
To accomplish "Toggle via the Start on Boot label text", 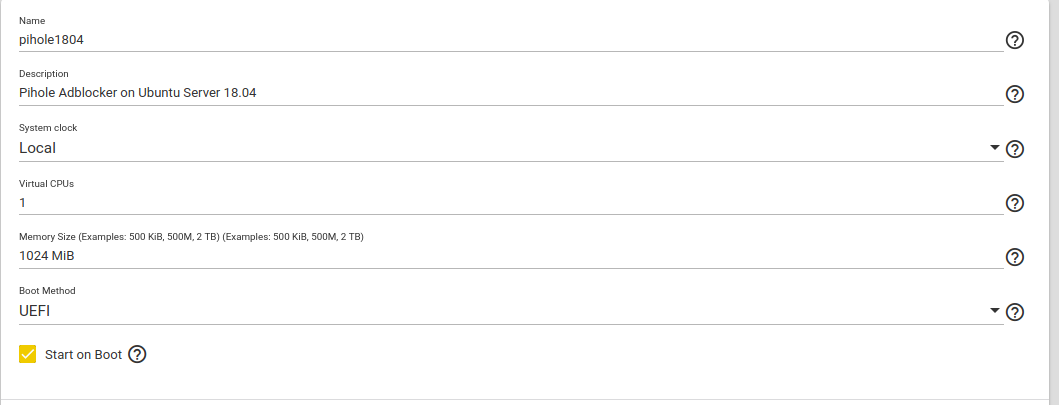I will pyautogui.click(x=83, y=354).
